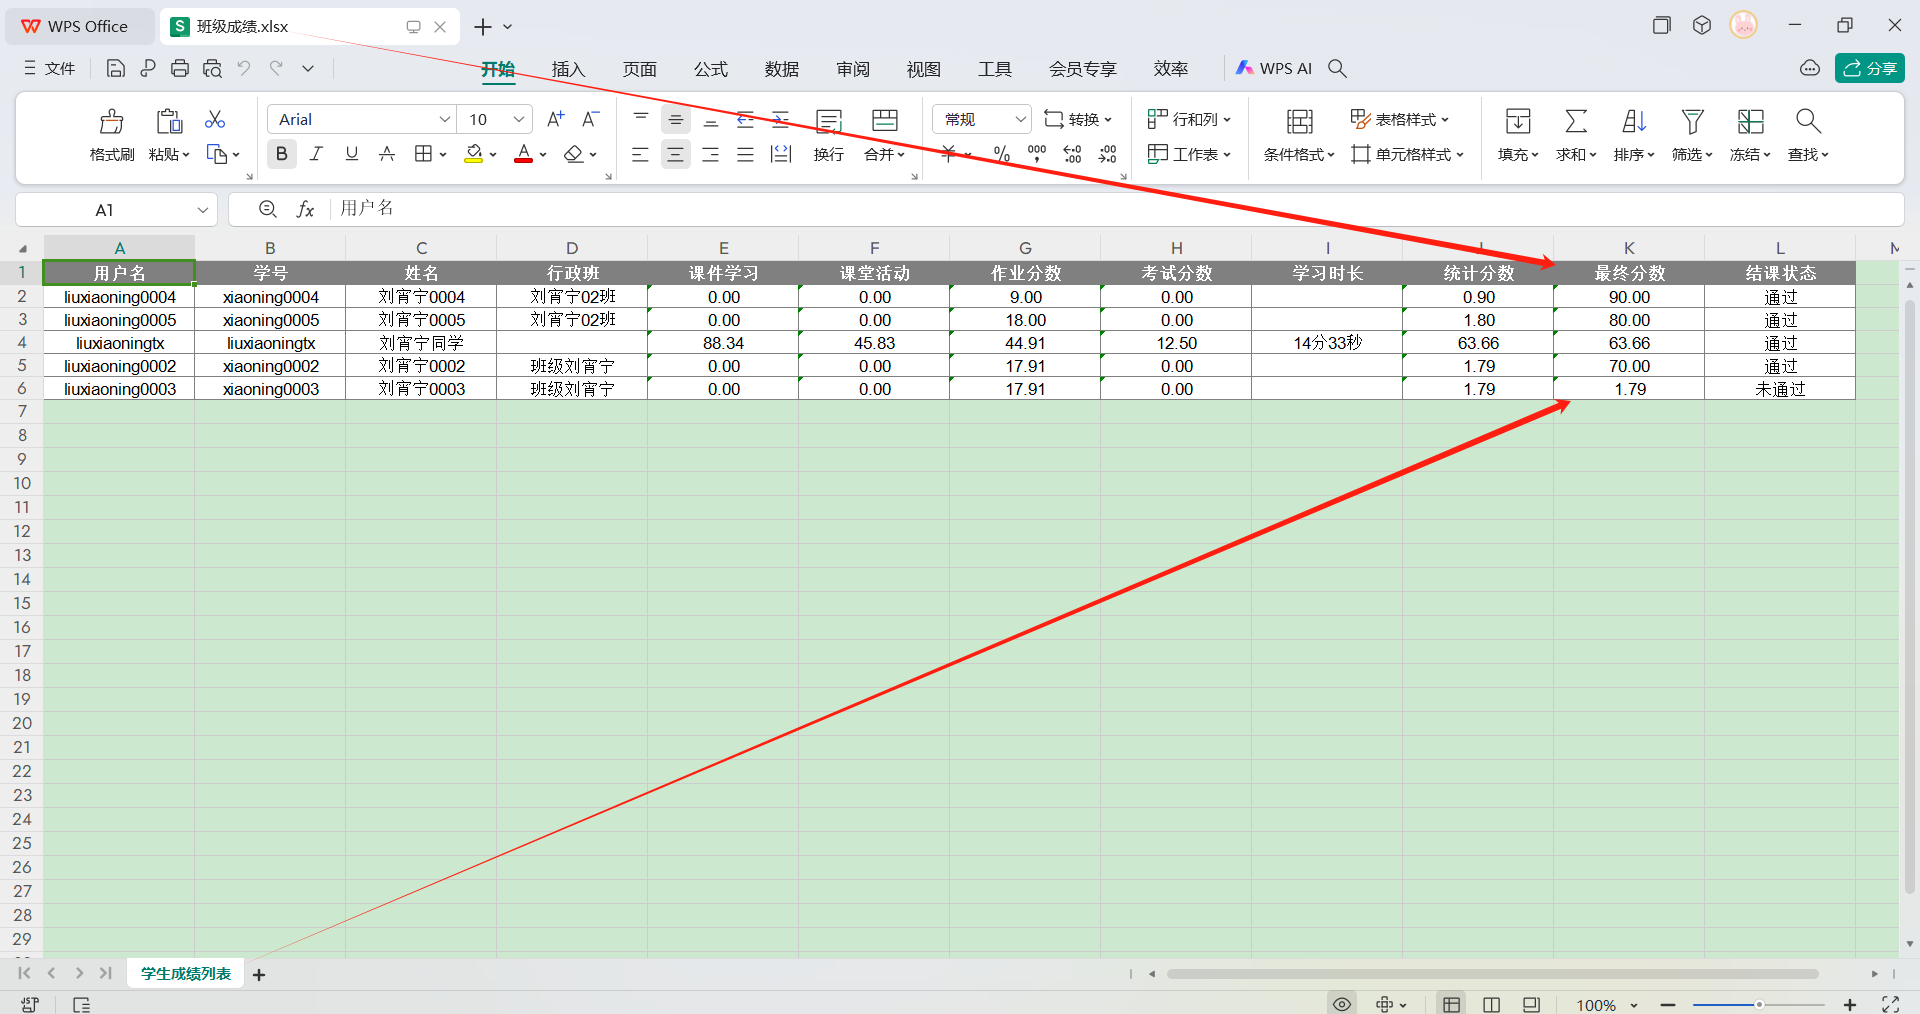1920x1014 pixels.
Task: Open the number format 常规 dropdown
Action: click(x=1020, y=119)
